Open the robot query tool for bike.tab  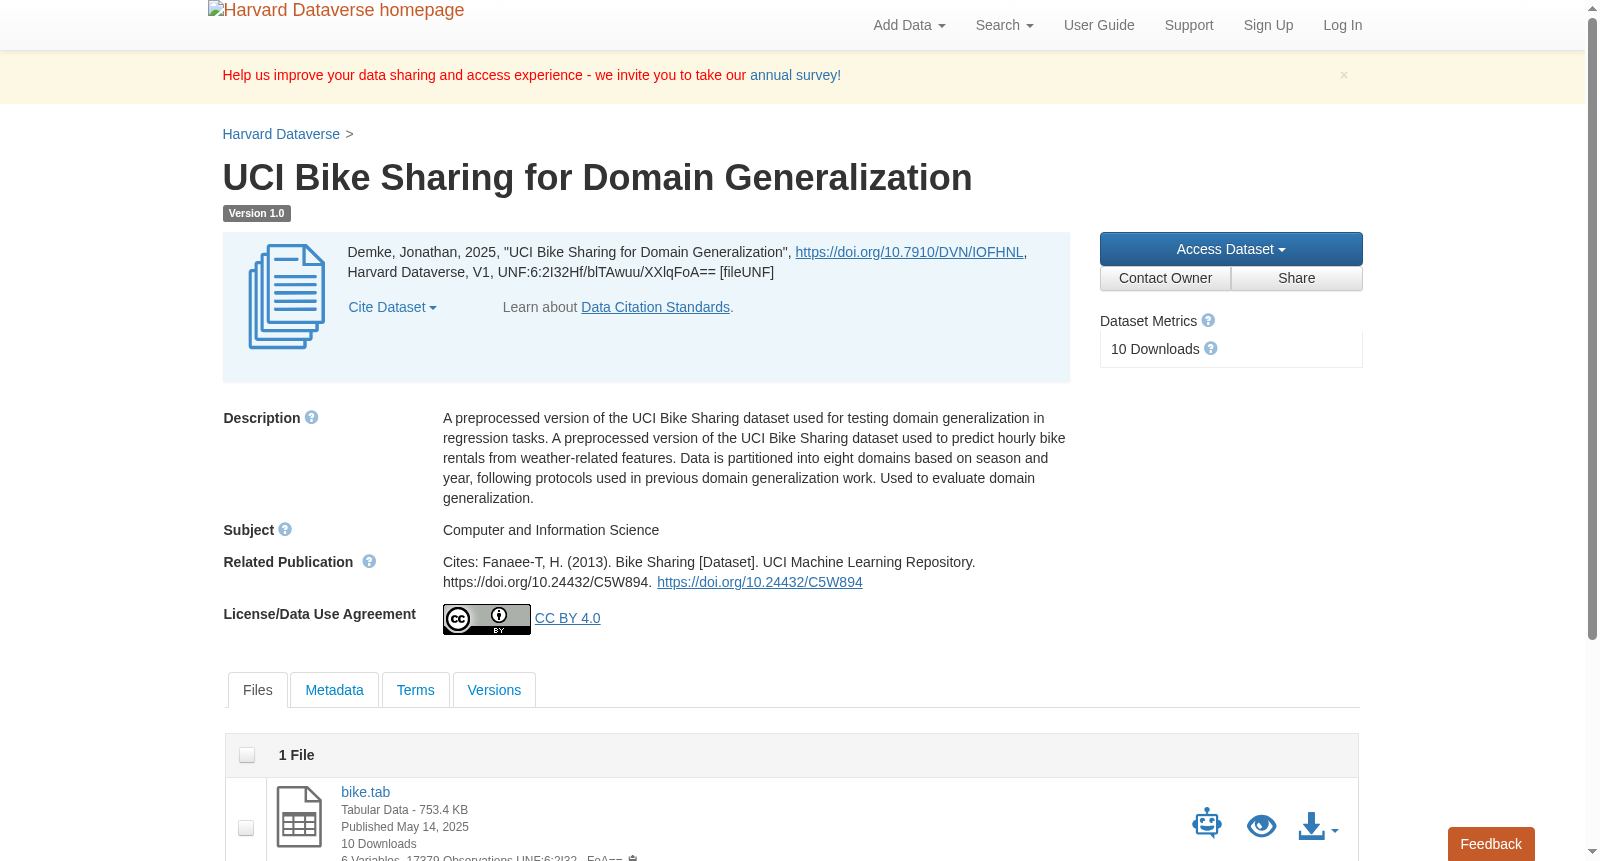coord(1207,824)
